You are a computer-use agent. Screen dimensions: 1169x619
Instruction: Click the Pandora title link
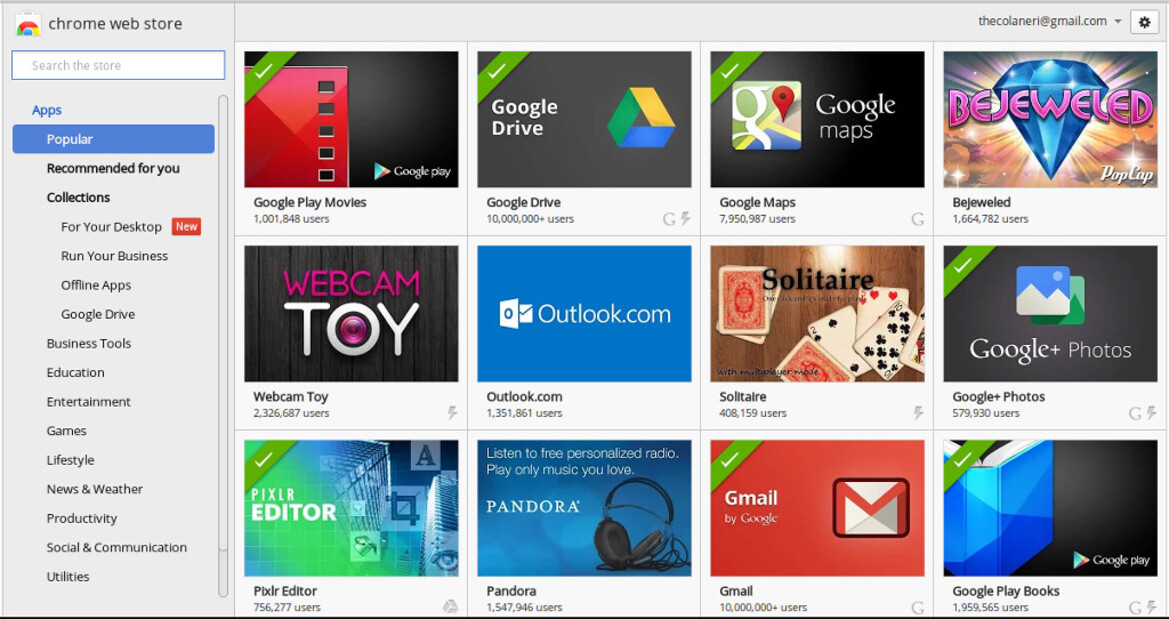point(511,591)
